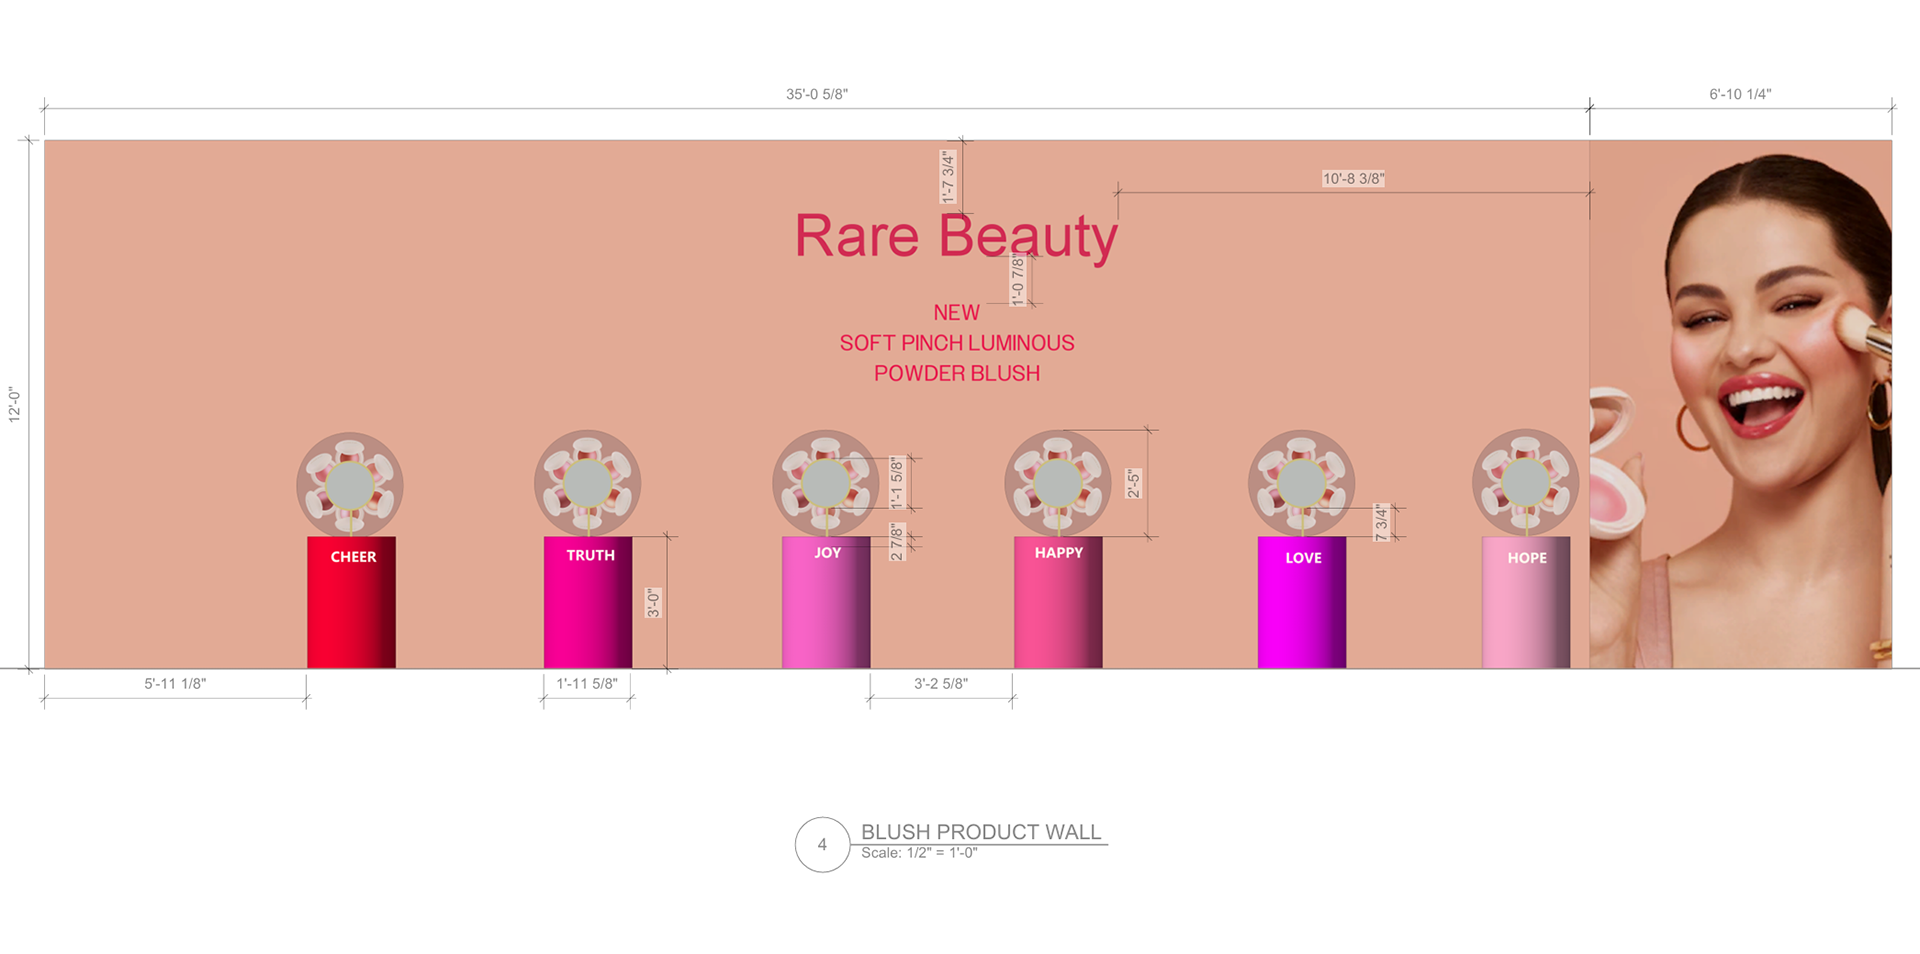Select the flower mirror display above TRUTH
1920x954 pixels.
tap(587, 483)
